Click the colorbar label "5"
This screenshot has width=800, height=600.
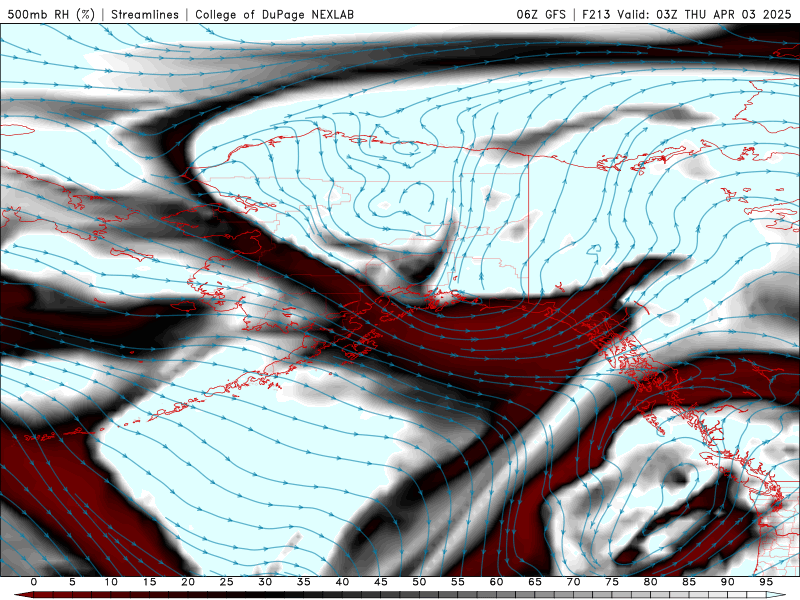[72, 582]
